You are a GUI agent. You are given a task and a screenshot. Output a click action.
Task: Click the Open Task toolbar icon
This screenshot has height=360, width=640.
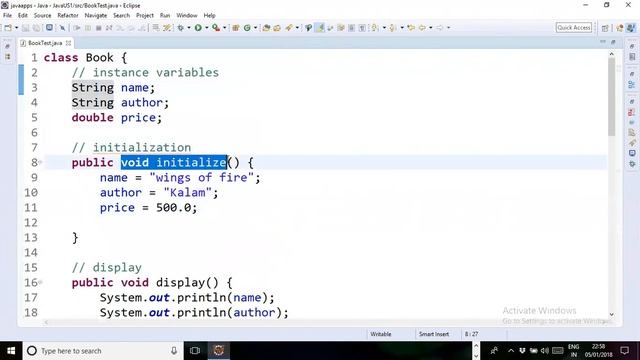click(x=277, y=28)
